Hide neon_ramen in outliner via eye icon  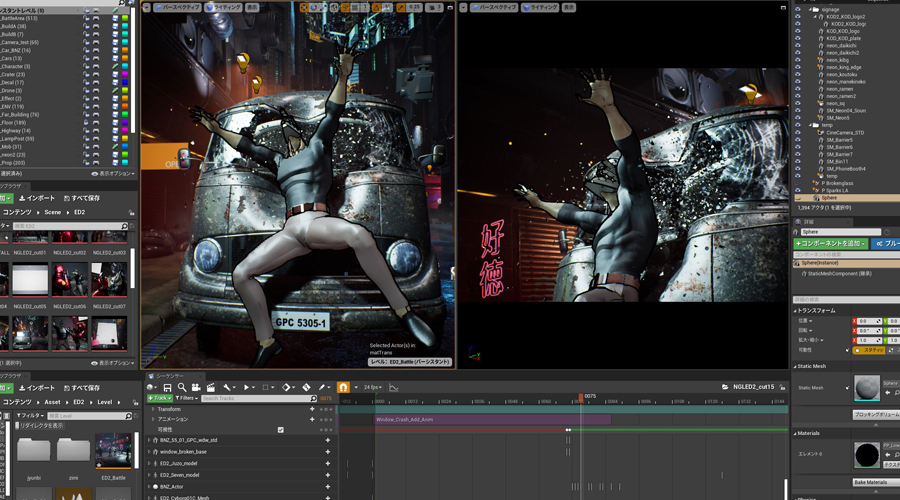pyautogui.click(x=798, y=89)
